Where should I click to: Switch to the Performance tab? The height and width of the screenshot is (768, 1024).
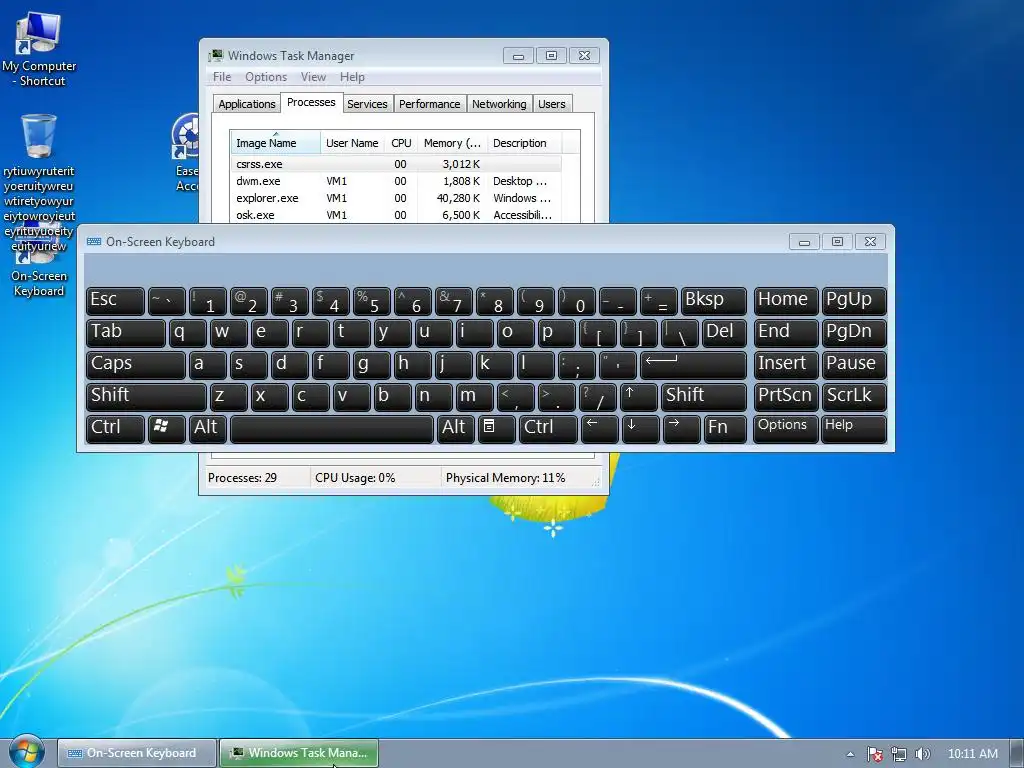[430, 104]
